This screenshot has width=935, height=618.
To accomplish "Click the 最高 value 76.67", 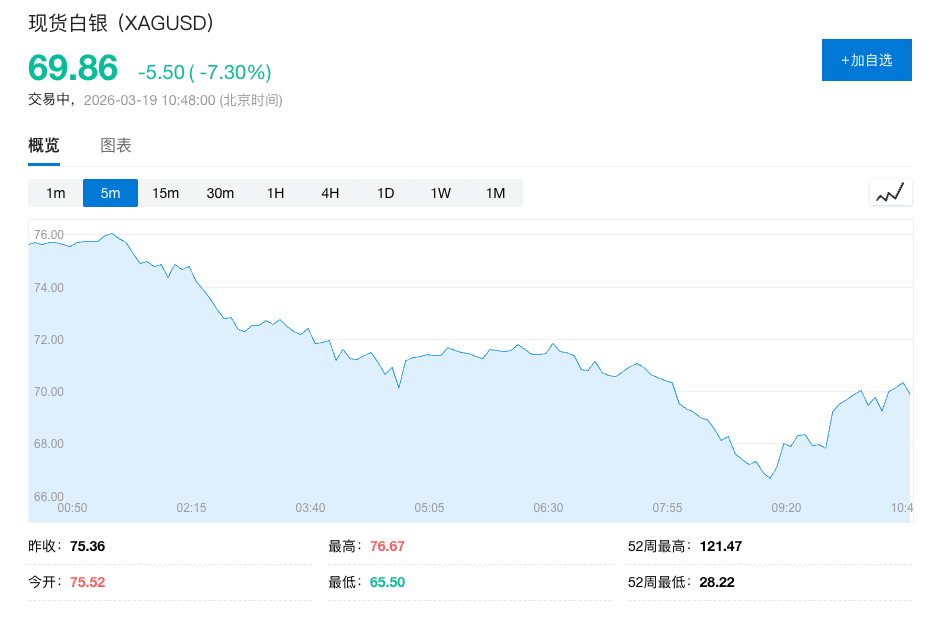I will pyautogui.click(x=387, y=546).
